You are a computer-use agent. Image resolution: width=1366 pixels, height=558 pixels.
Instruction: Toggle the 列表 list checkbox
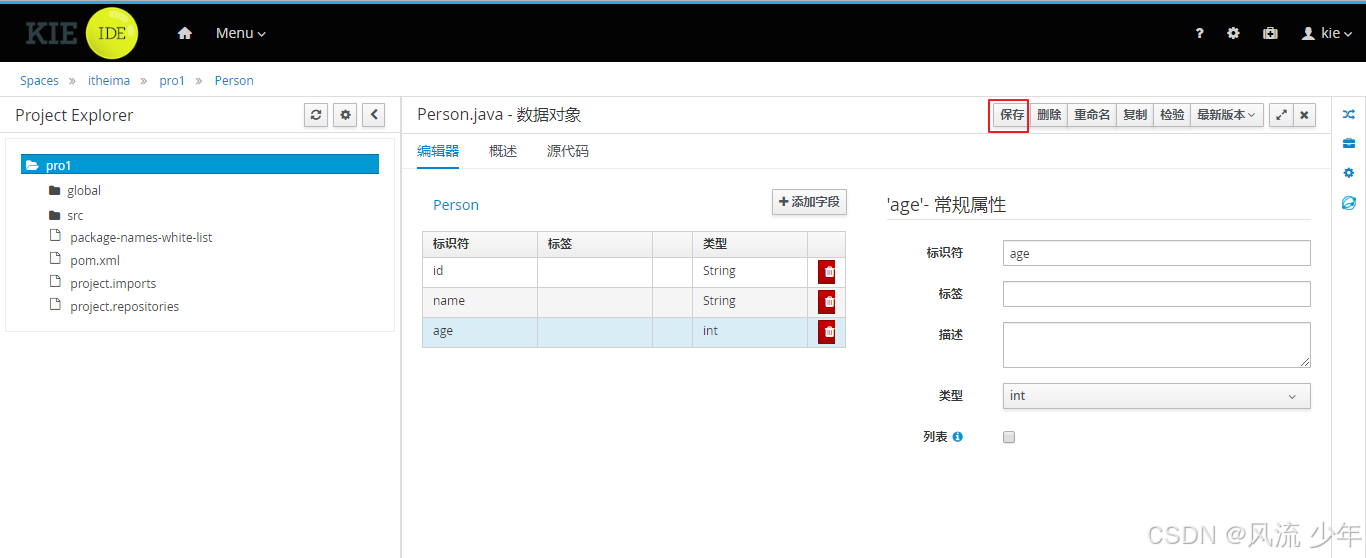pyautogui.click(x=1009, y=437)
